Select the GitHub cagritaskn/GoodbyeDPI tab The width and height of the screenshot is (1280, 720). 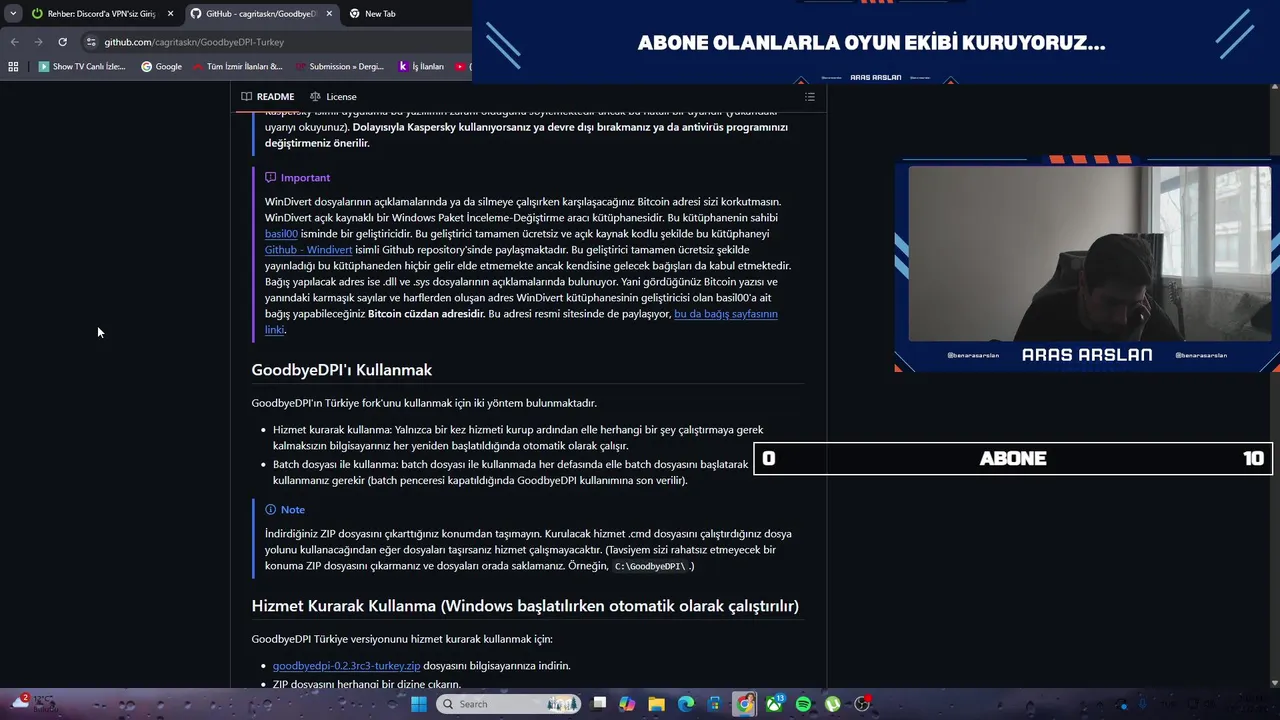tap(261, 14)
